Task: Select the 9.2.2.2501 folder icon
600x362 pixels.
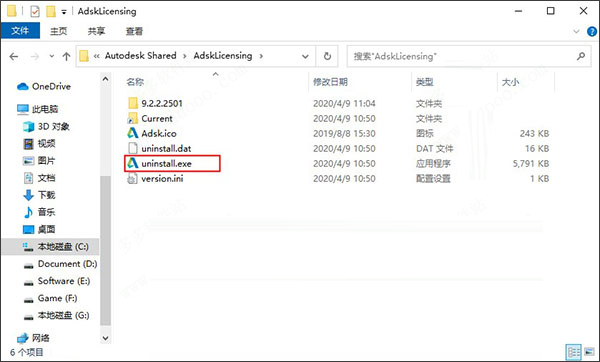Action: (x=133, y=103)
